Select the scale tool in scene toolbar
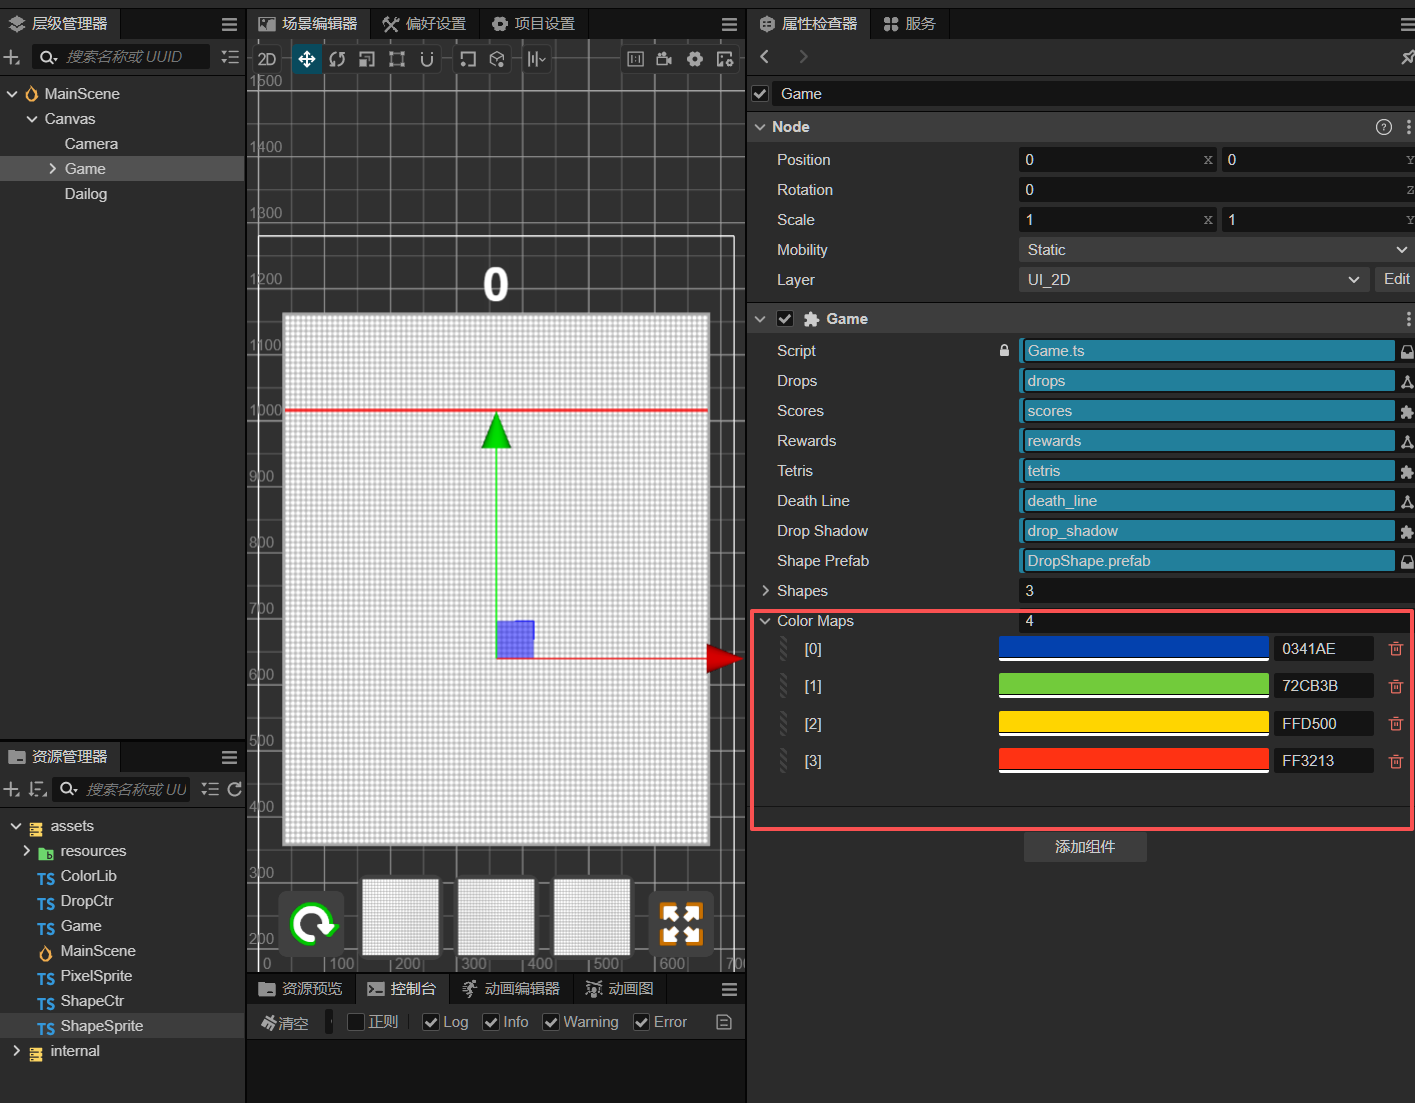 (367, 59)
